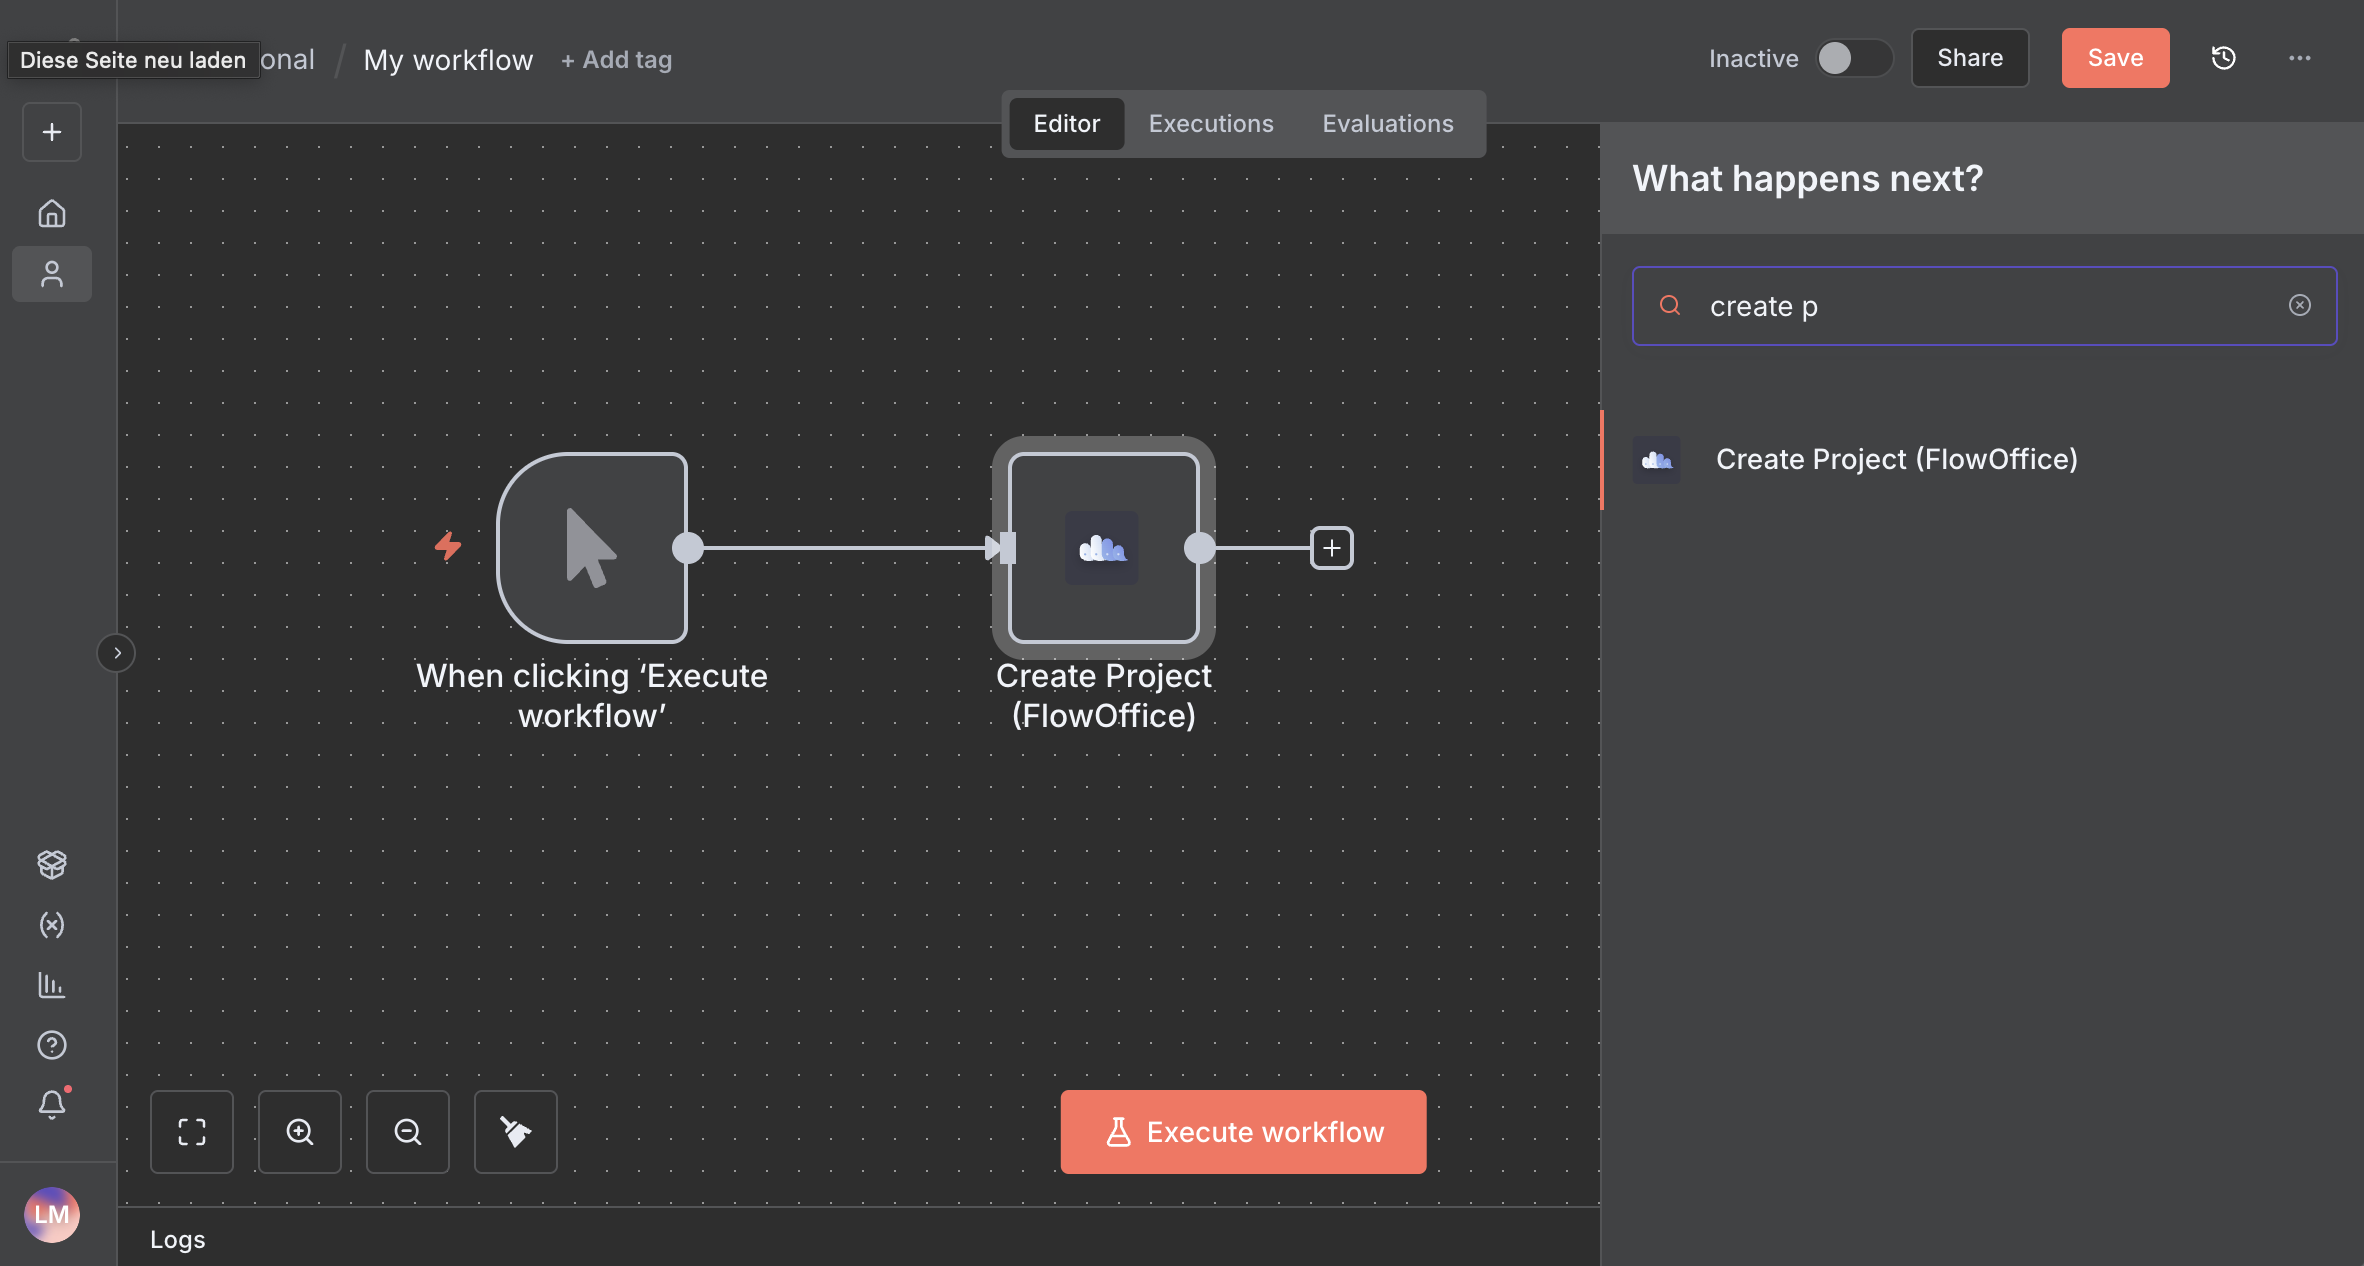The width and height of the screenshot is (2364, 1266).
Task: Click the home icon in sidebar
Action: [x=52, y=213]
